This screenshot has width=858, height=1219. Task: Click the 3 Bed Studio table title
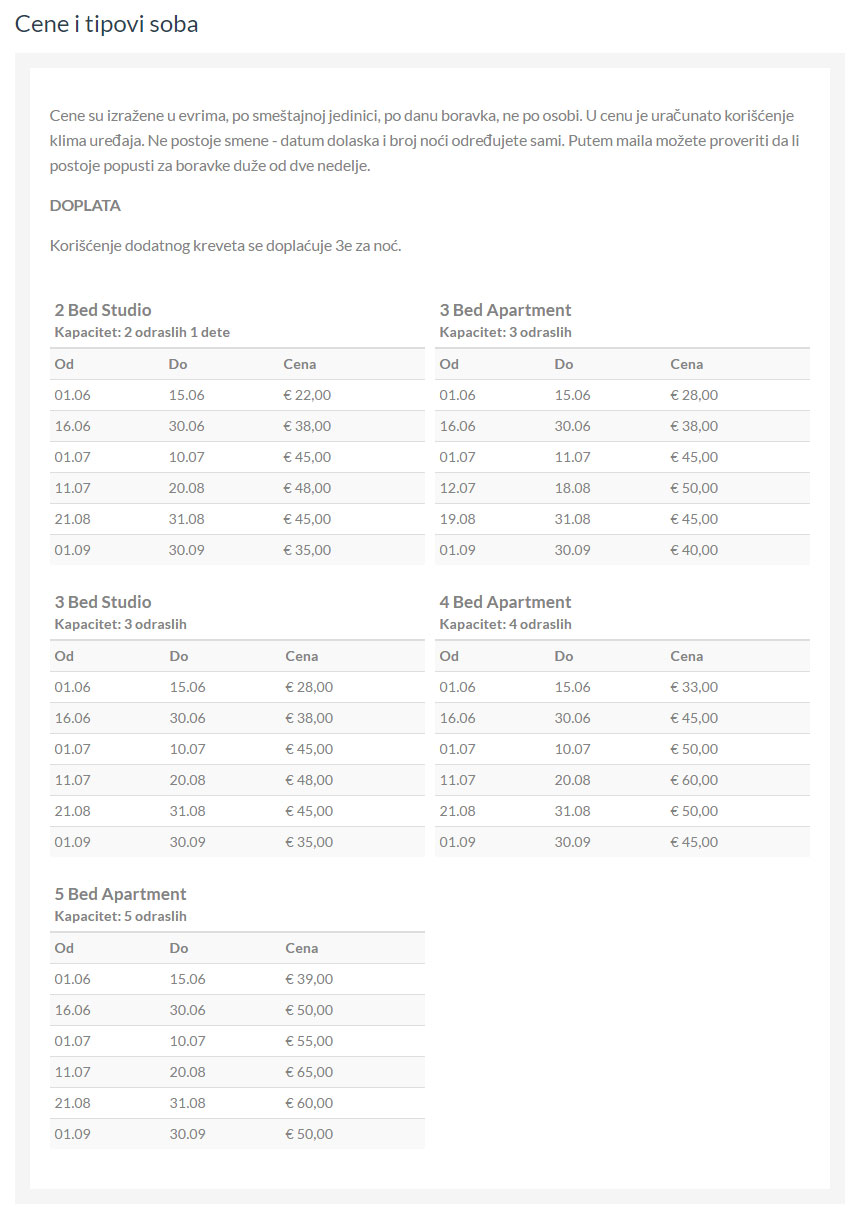click(x=103, y=602)
